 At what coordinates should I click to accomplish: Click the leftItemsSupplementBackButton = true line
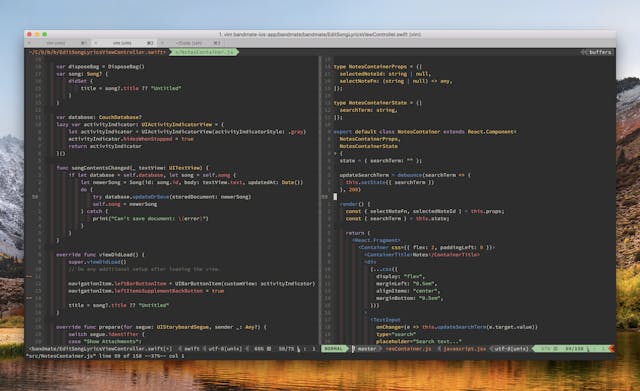pos(146,291)
